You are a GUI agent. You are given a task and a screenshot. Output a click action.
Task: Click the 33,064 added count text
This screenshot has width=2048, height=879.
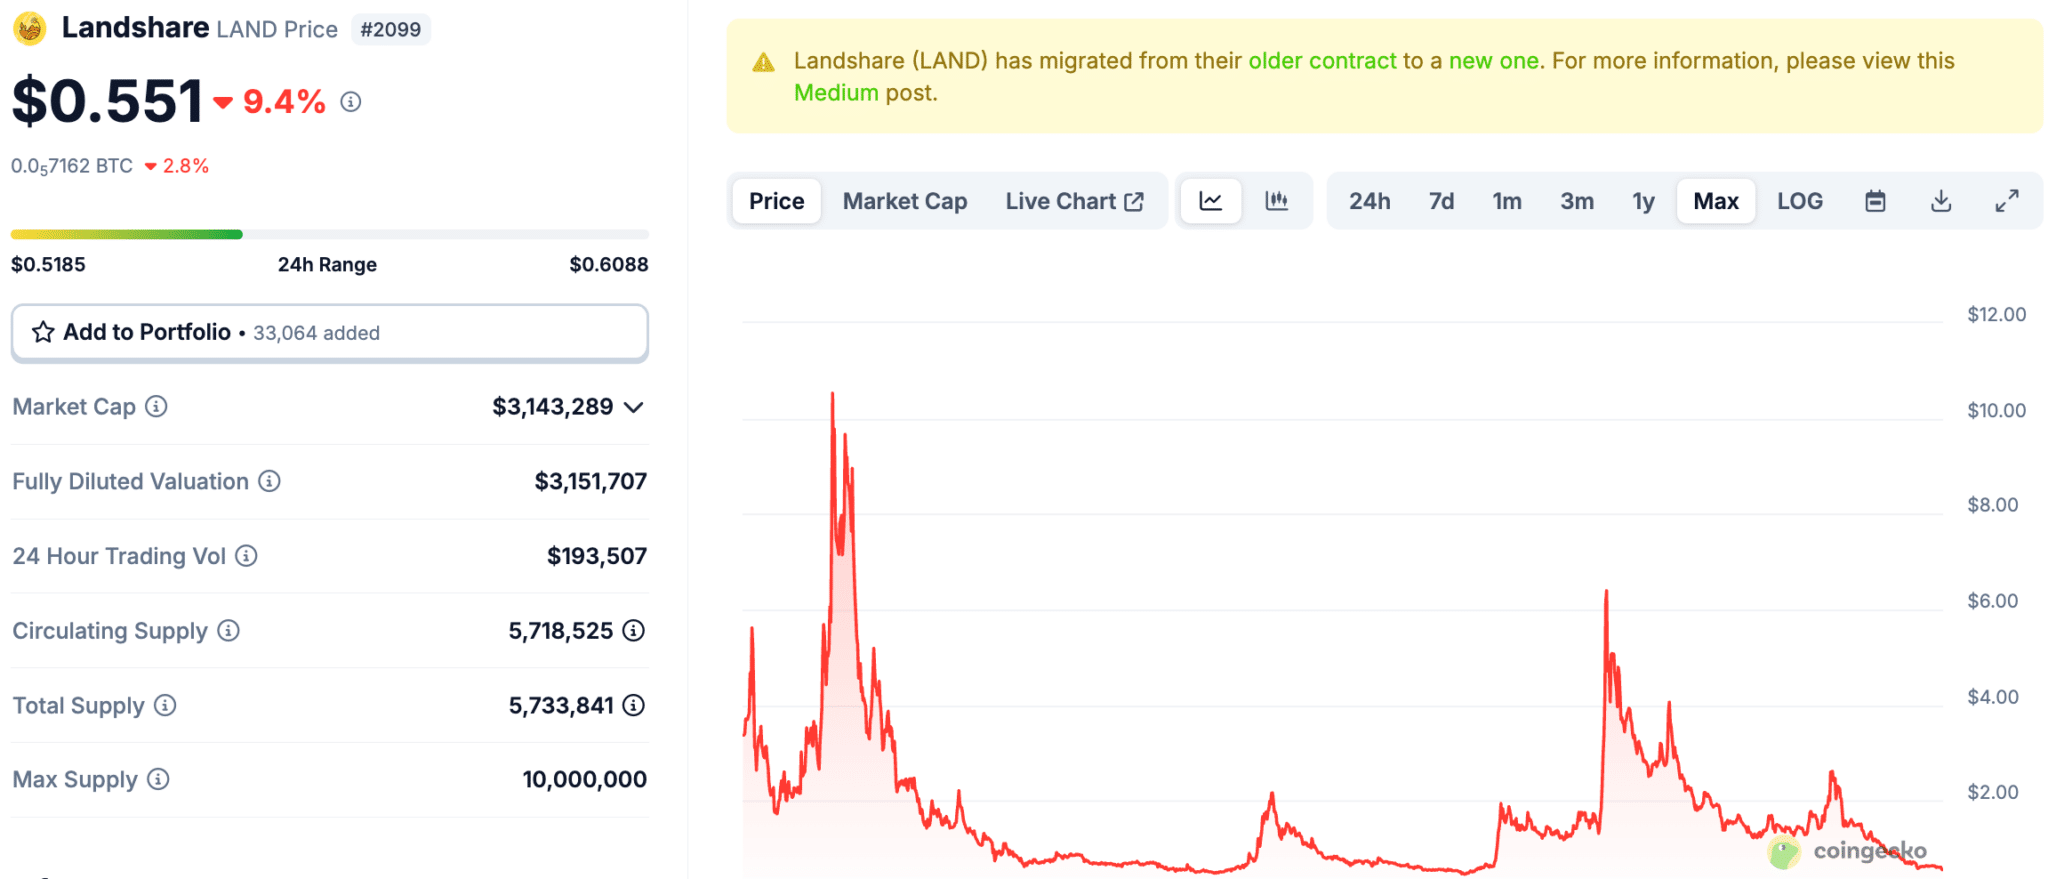coord(316,333)
